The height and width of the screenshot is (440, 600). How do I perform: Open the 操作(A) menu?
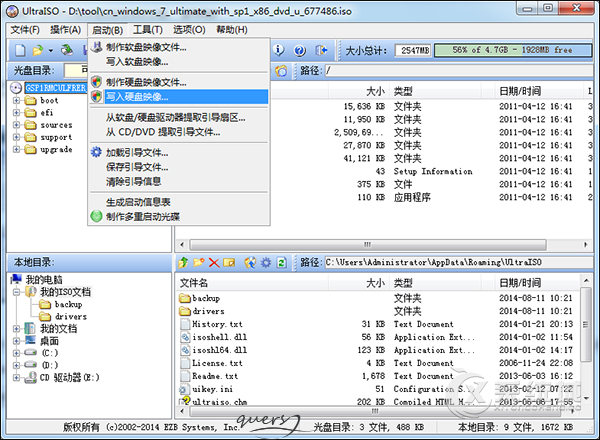click(x=65, y=30)
